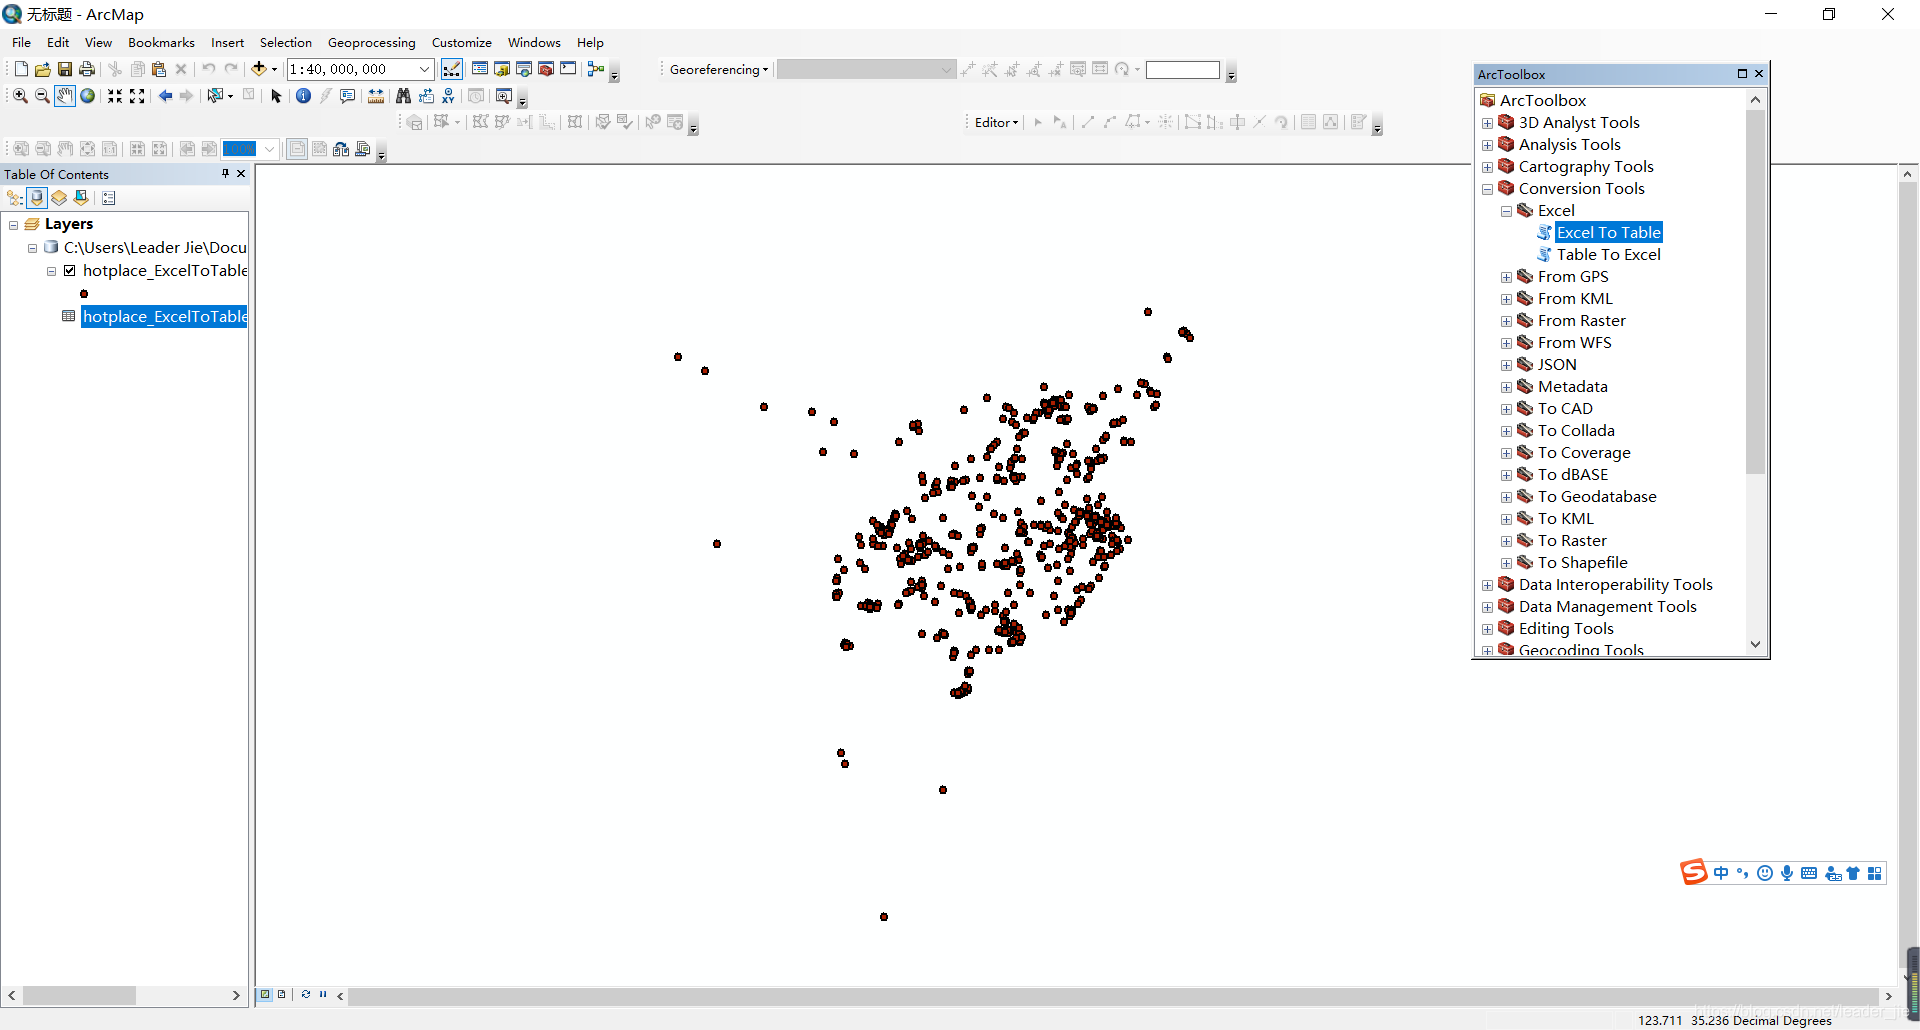Toggle List By Source view
This screenshot has height=1030, width=1920.
[37, 198]
